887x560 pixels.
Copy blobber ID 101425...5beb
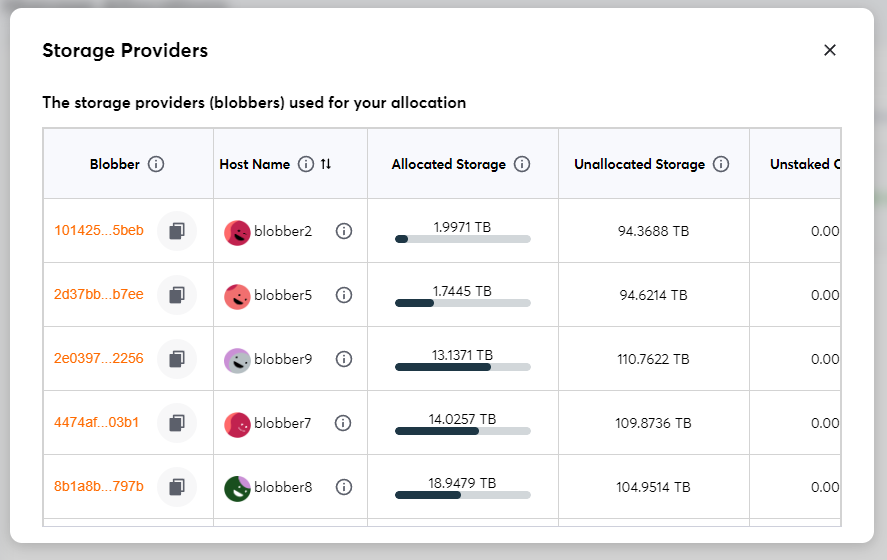pos(177,231)
